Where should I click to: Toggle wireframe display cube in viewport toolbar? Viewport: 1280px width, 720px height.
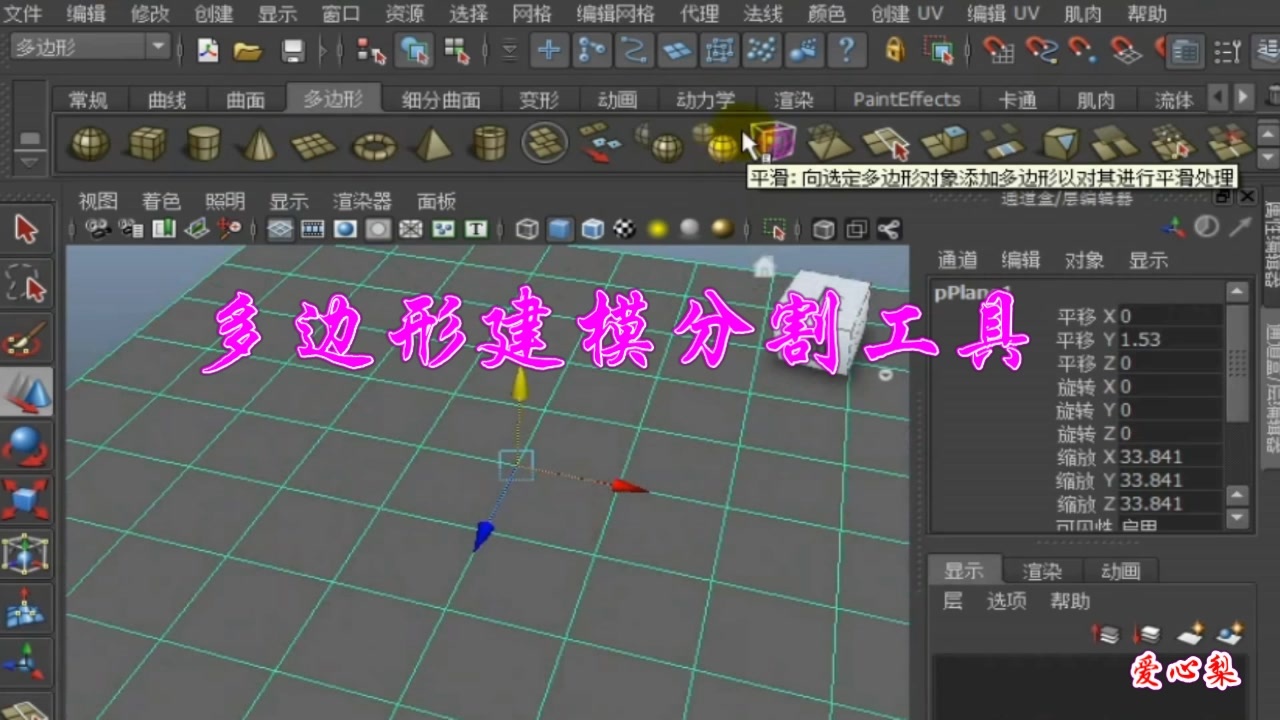[527, 229]
